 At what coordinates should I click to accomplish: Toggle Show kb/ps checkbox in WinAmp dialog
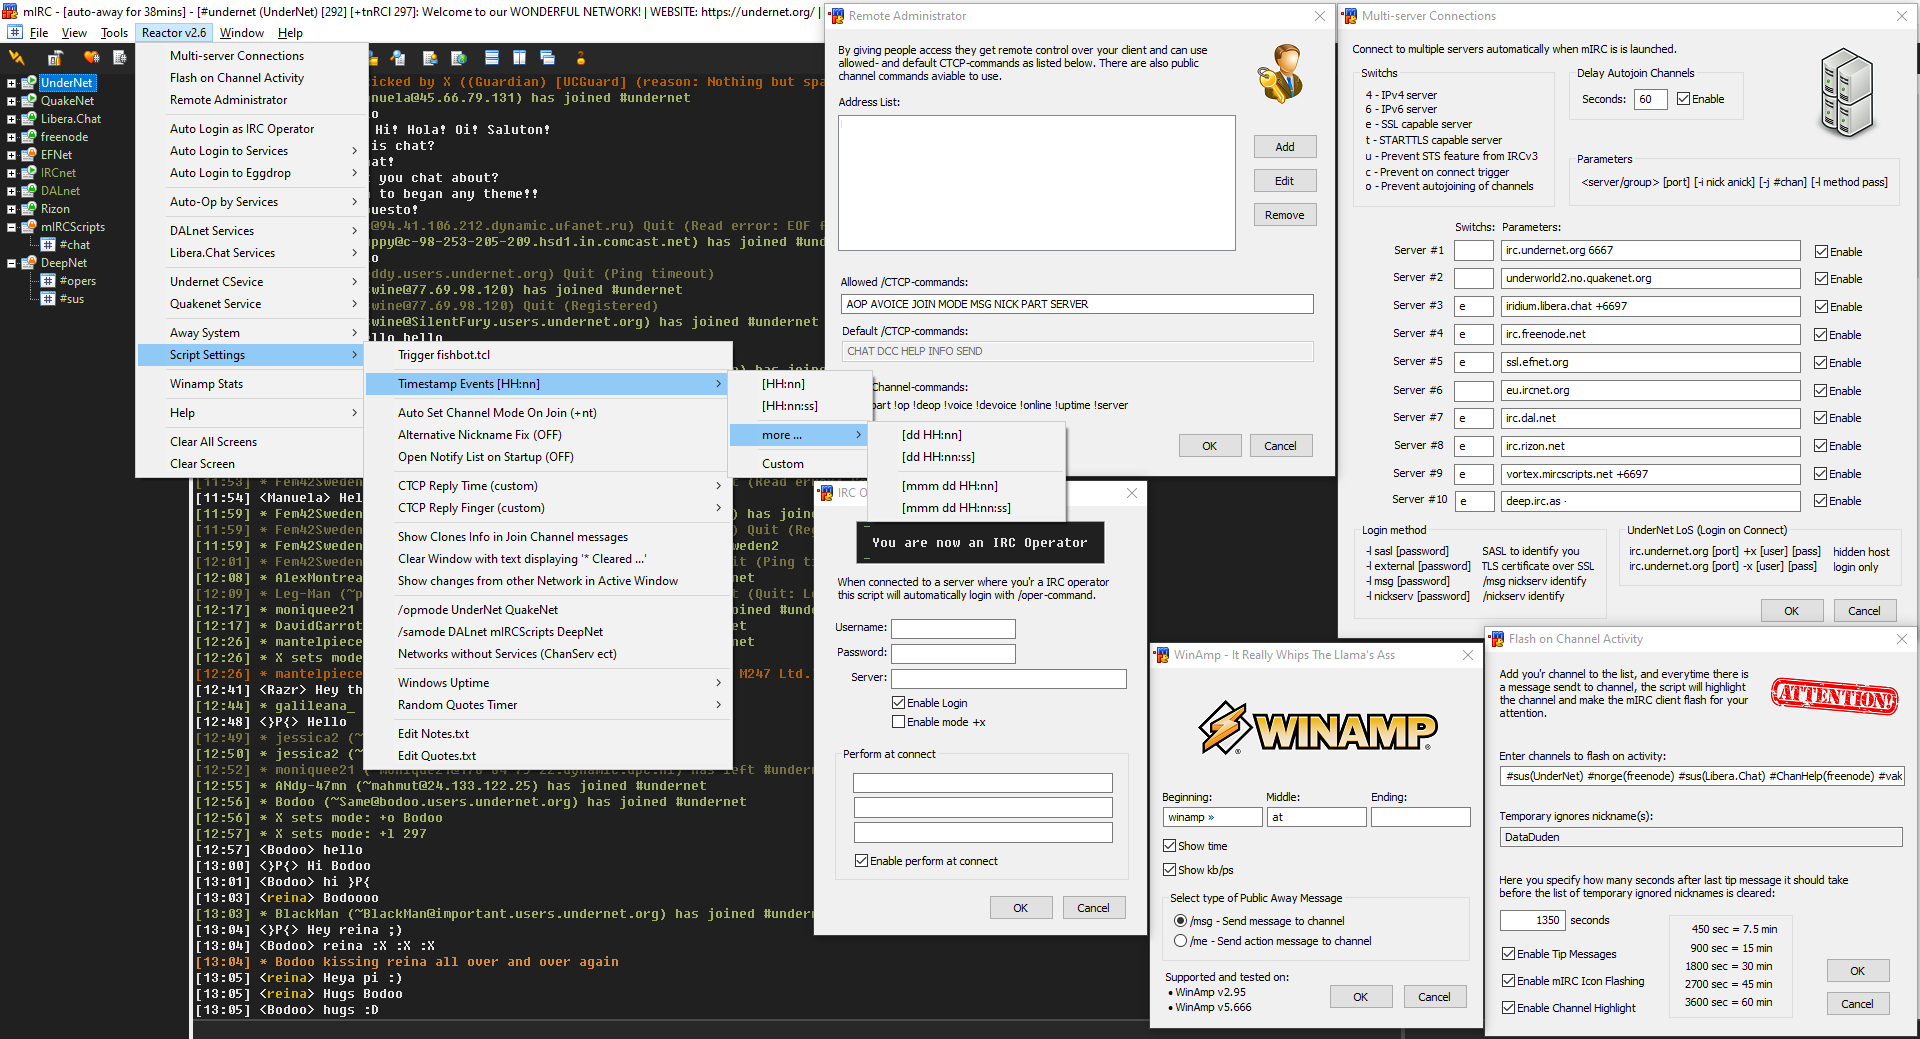(1169, 870)
